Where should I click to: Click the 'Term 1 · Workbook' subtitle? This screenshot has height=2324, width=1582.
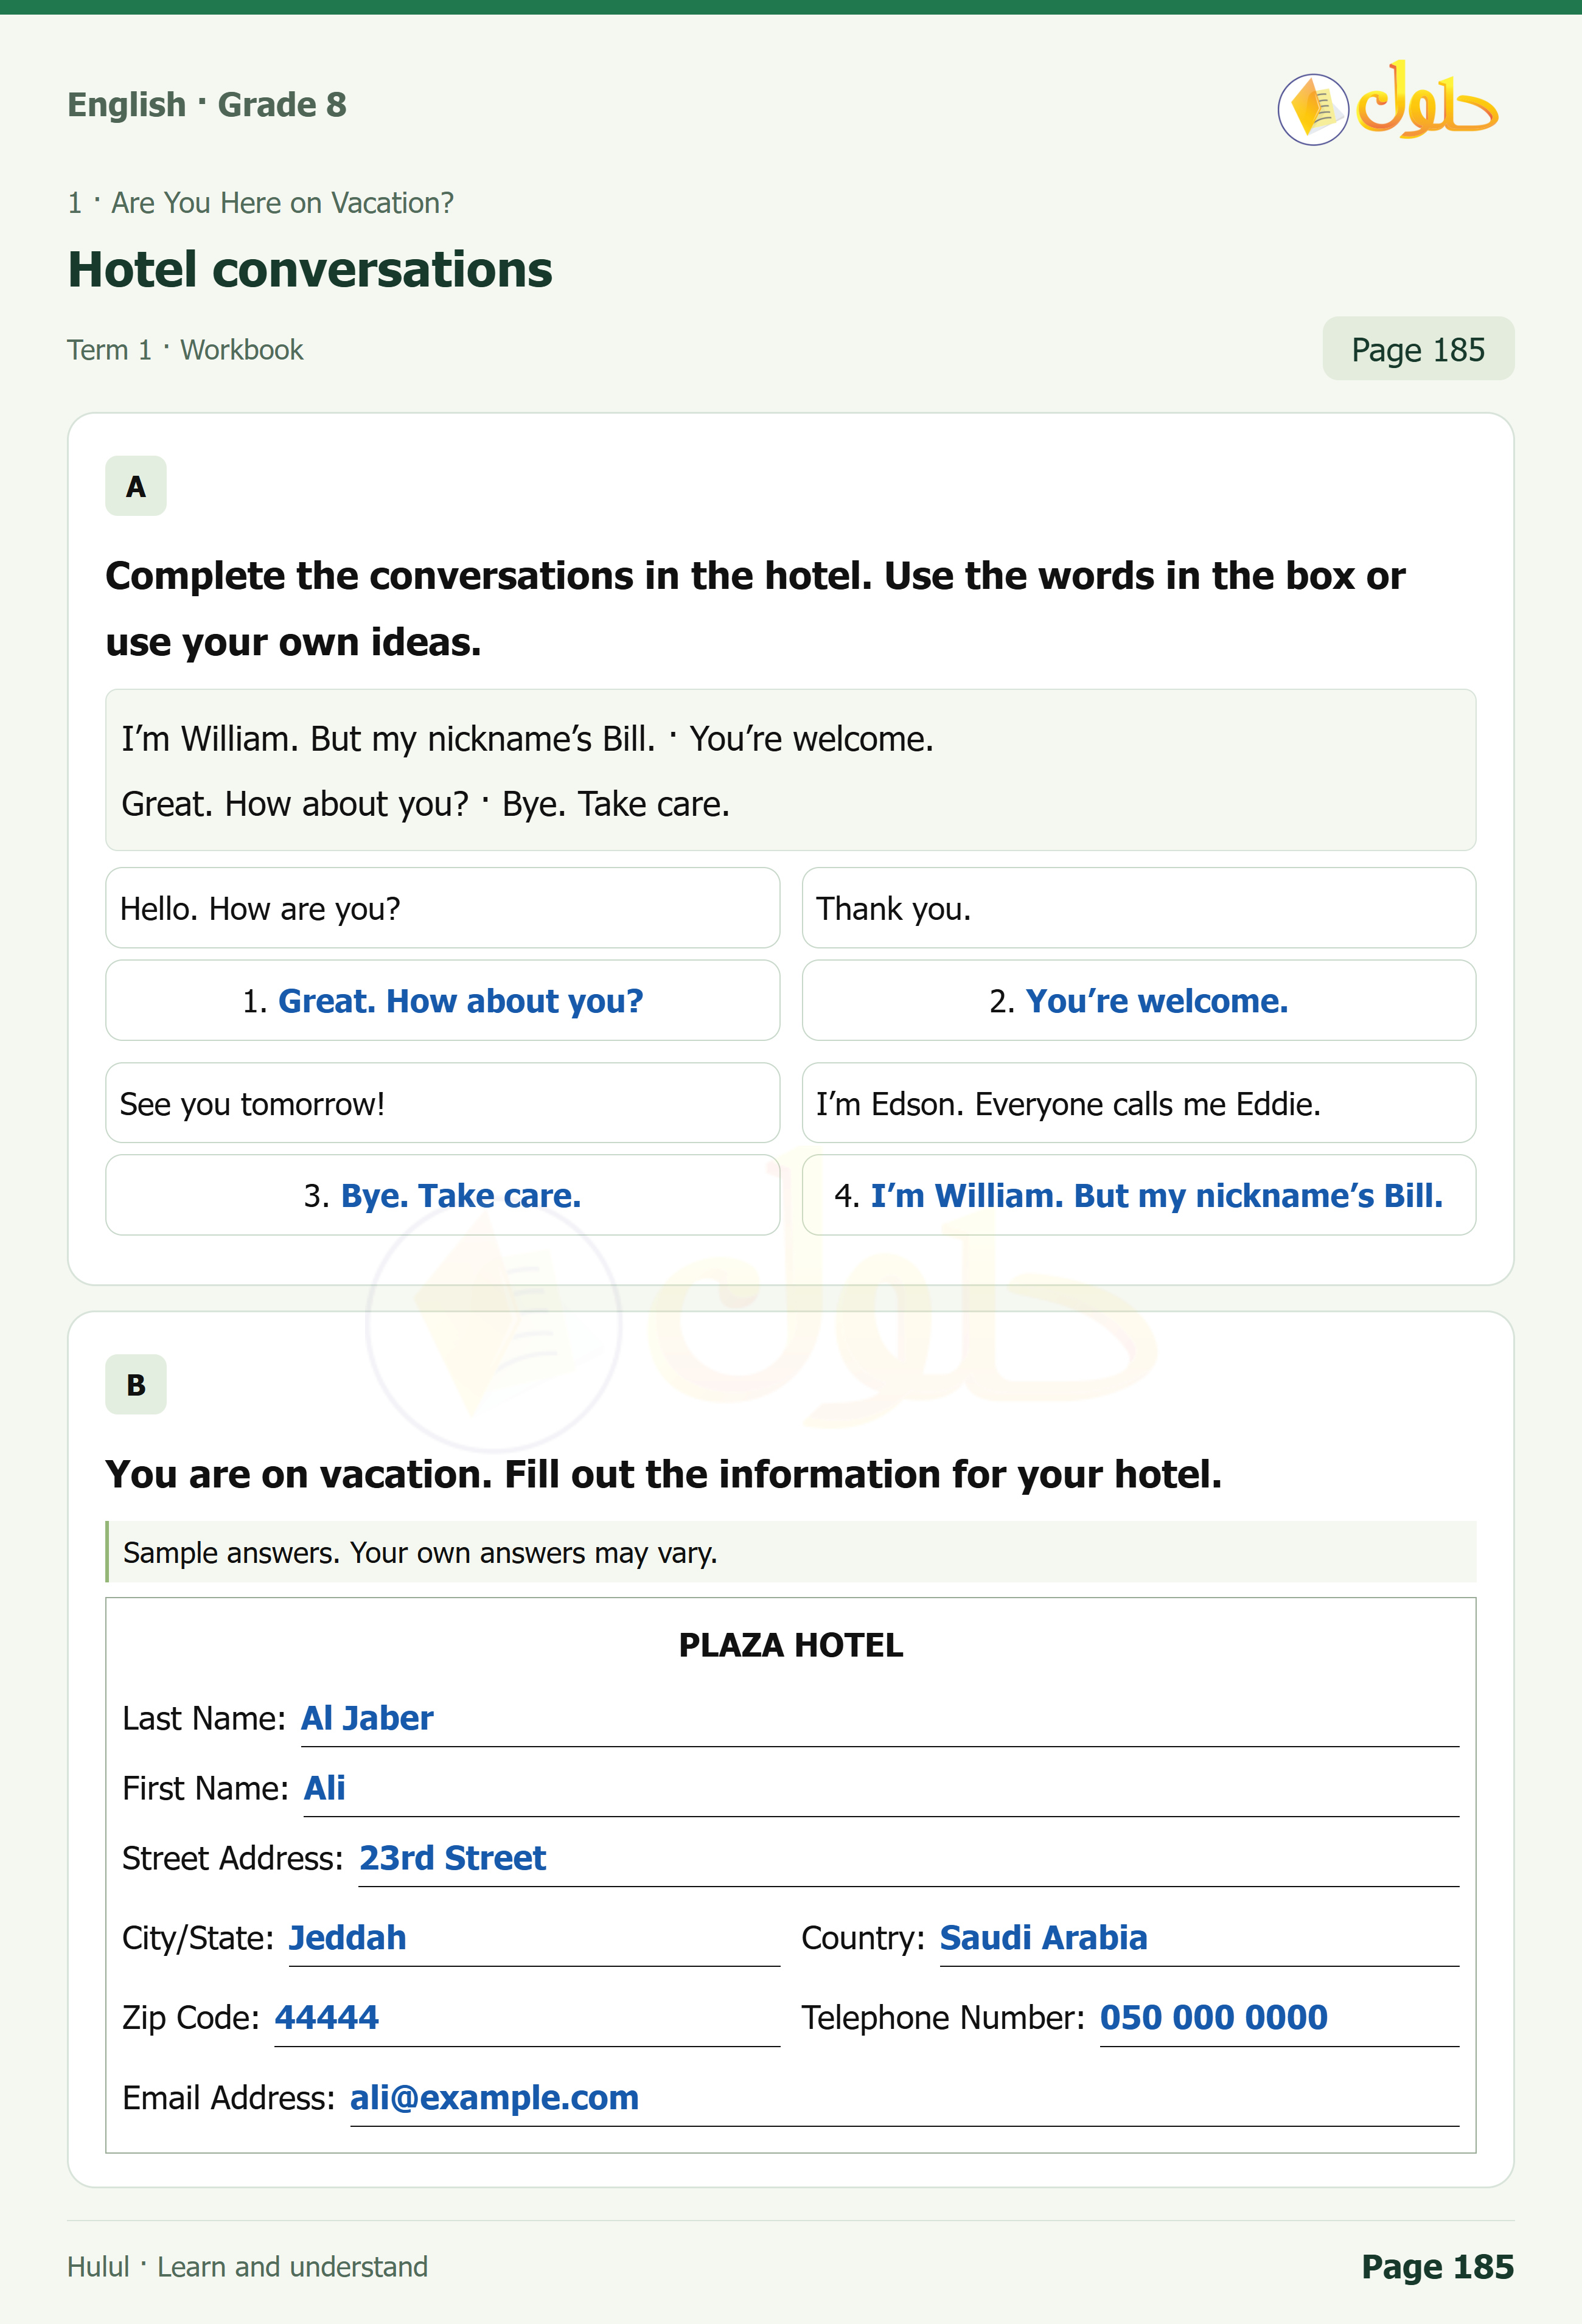tap(185, 350)
